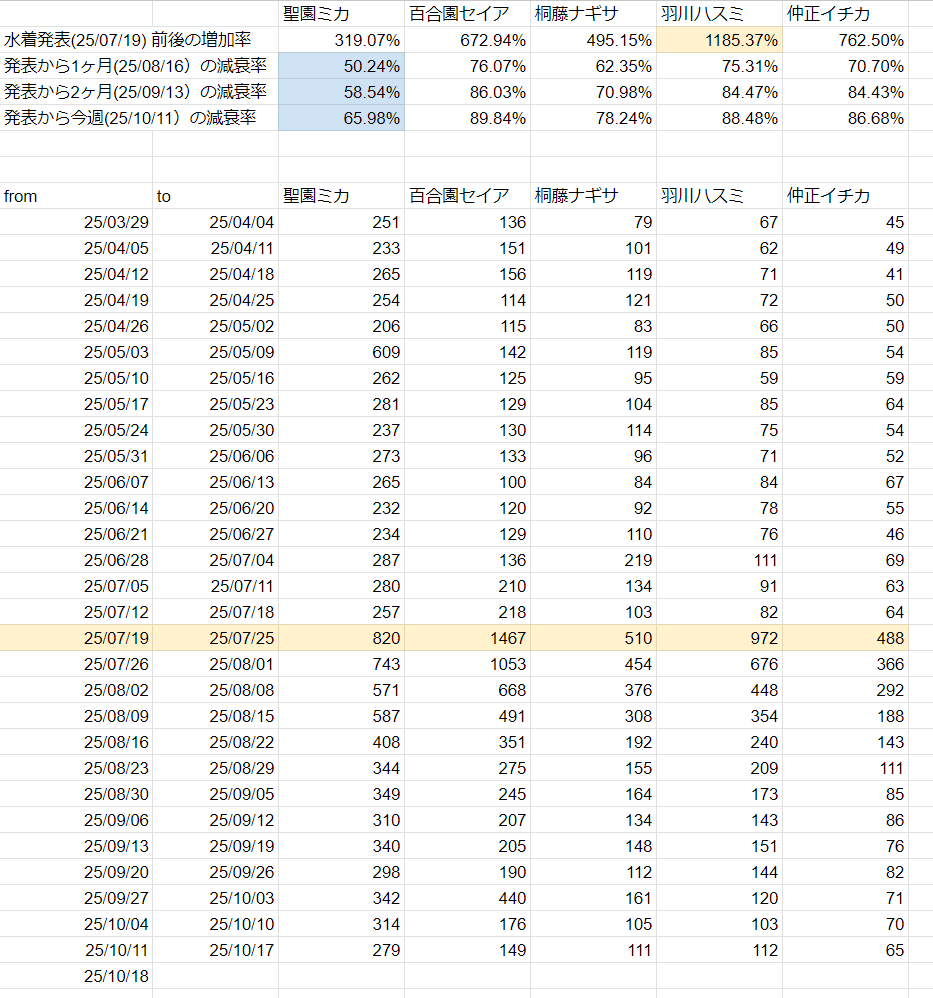
Task: Click the "from" column header cell
Action: pos(76,196)
